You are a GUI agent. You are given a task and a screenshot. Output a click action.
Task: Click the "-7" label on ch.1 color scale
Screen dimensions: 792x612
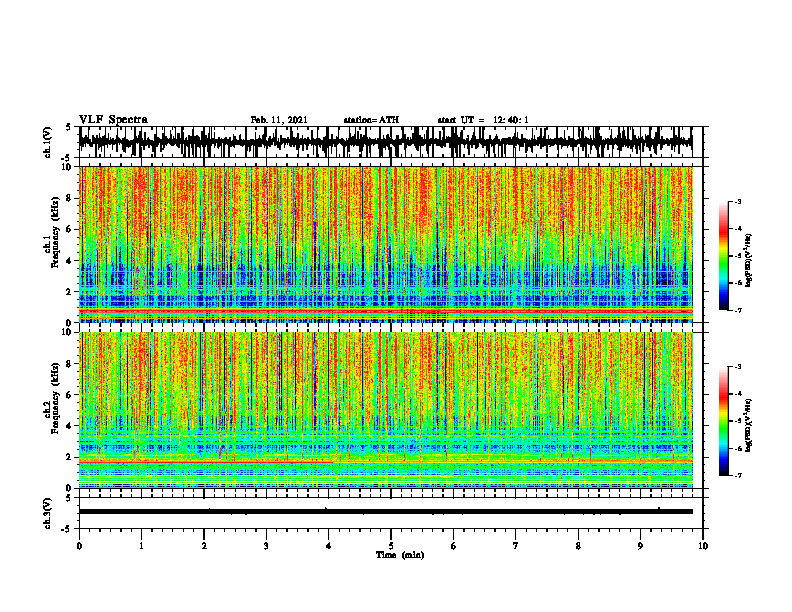pos(738,310)
